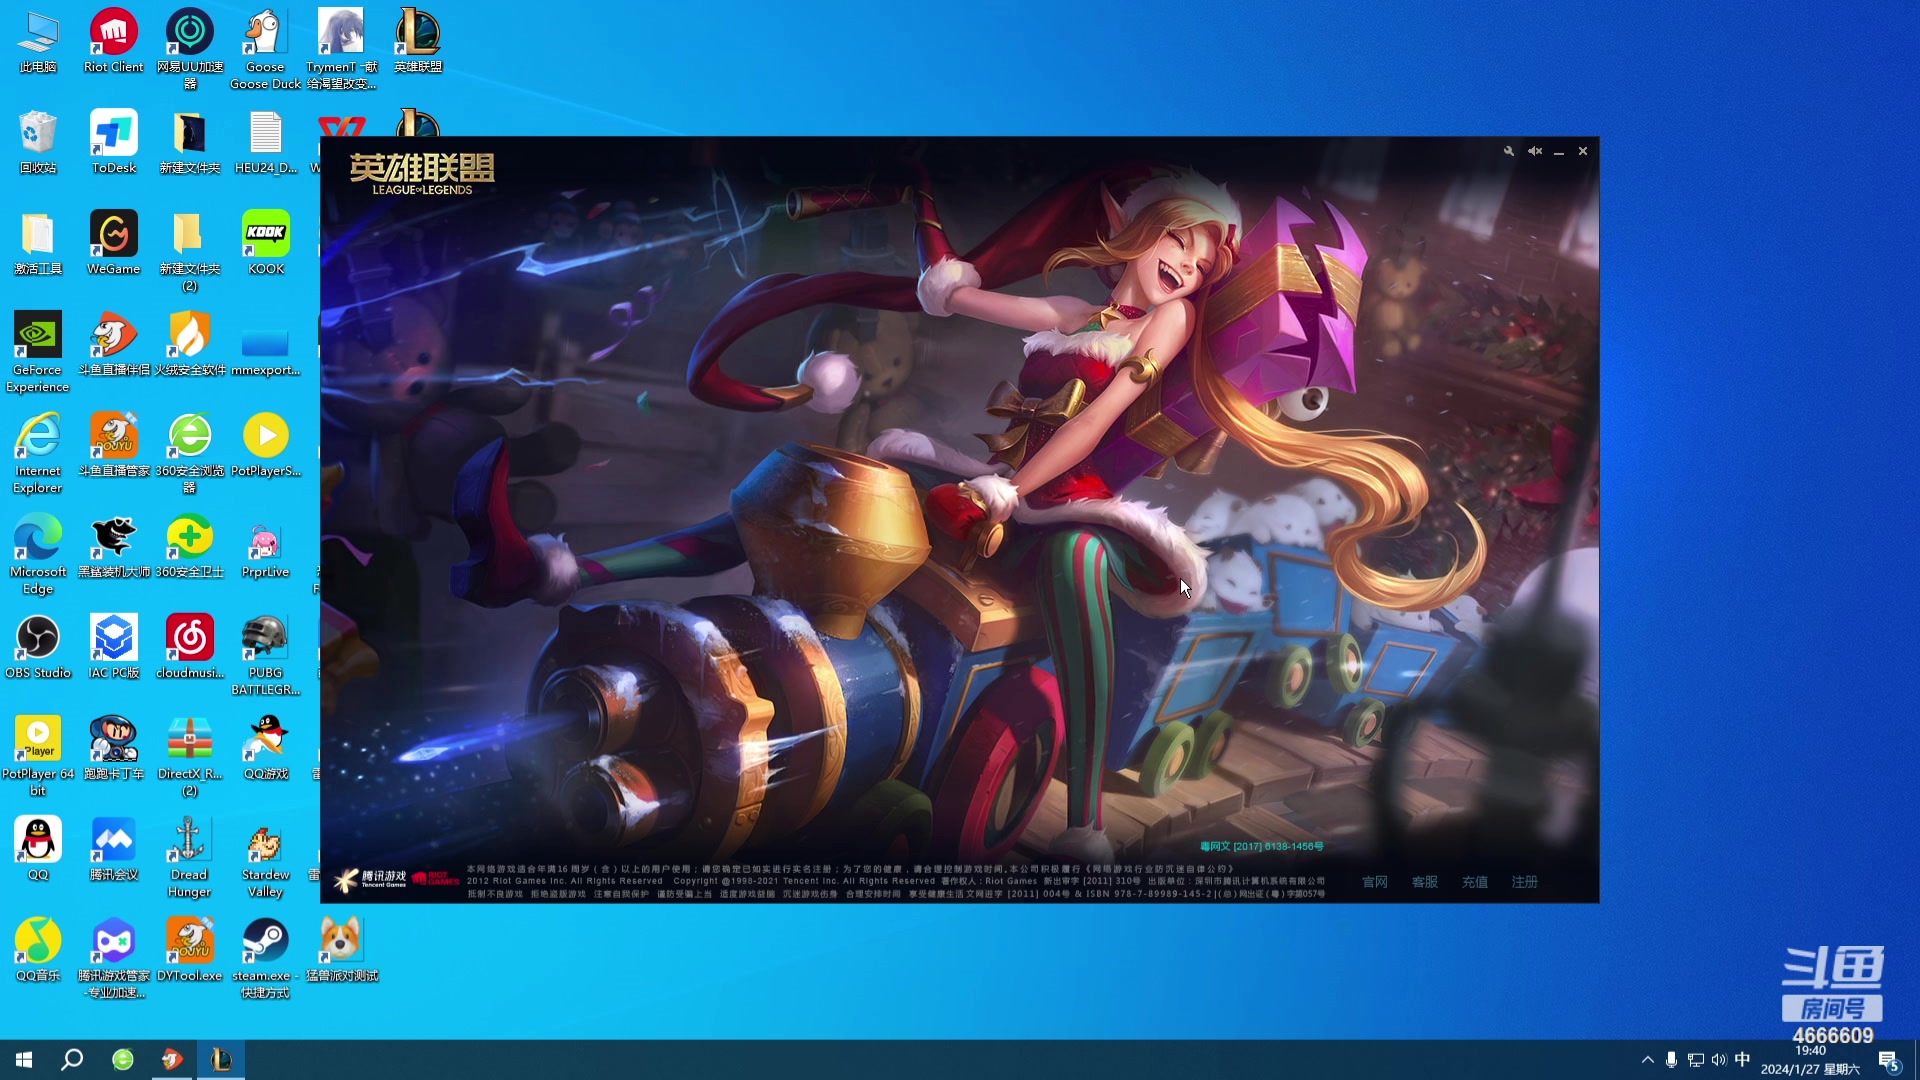Click the 充值 recharge link
The image size is (1920, 1080).
(1475, 882)
